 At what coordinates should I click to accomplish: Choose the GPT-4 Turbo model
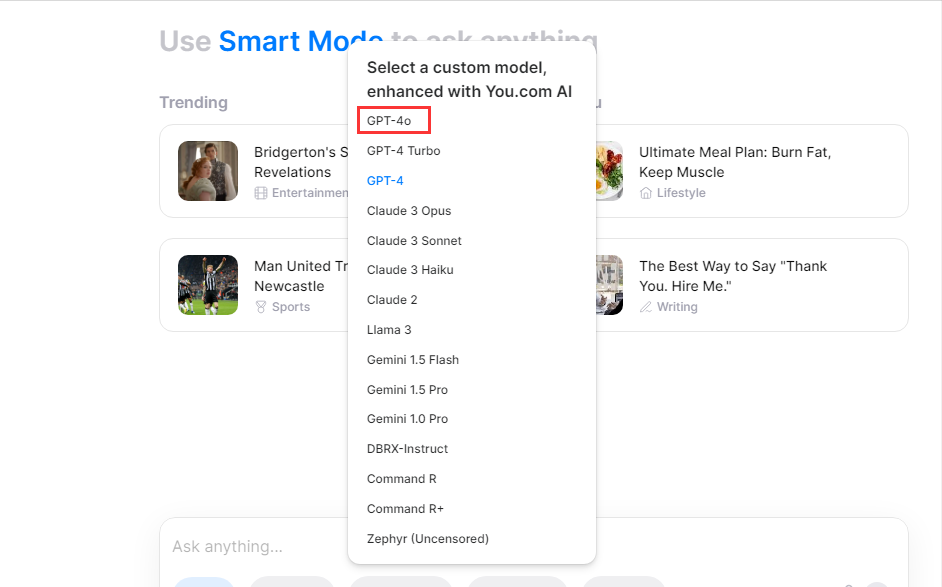[403, 151]
